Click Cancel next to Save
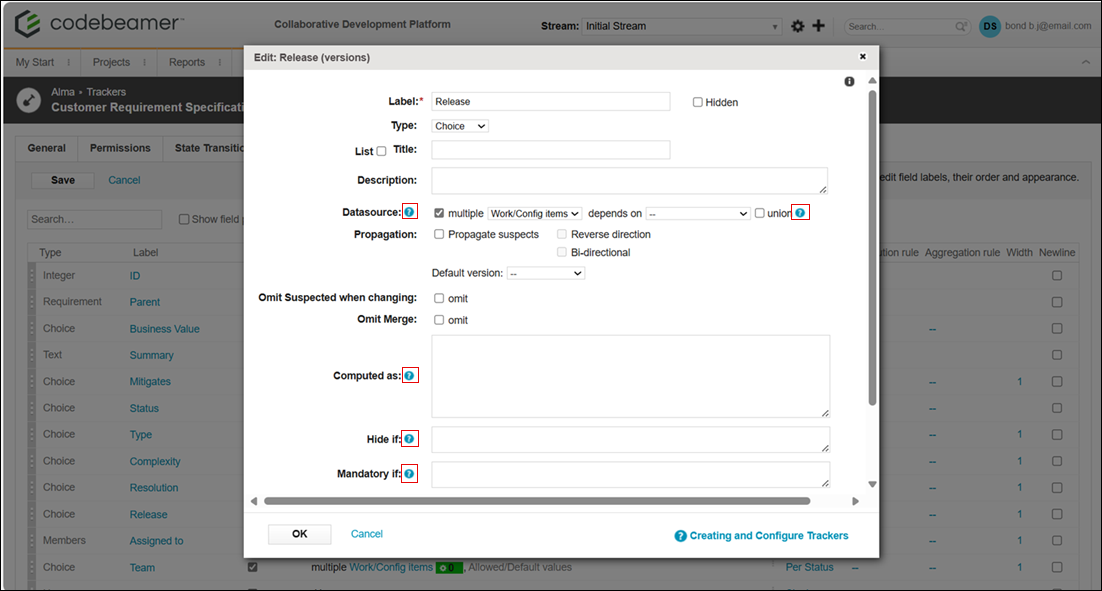 pos(124,180)
